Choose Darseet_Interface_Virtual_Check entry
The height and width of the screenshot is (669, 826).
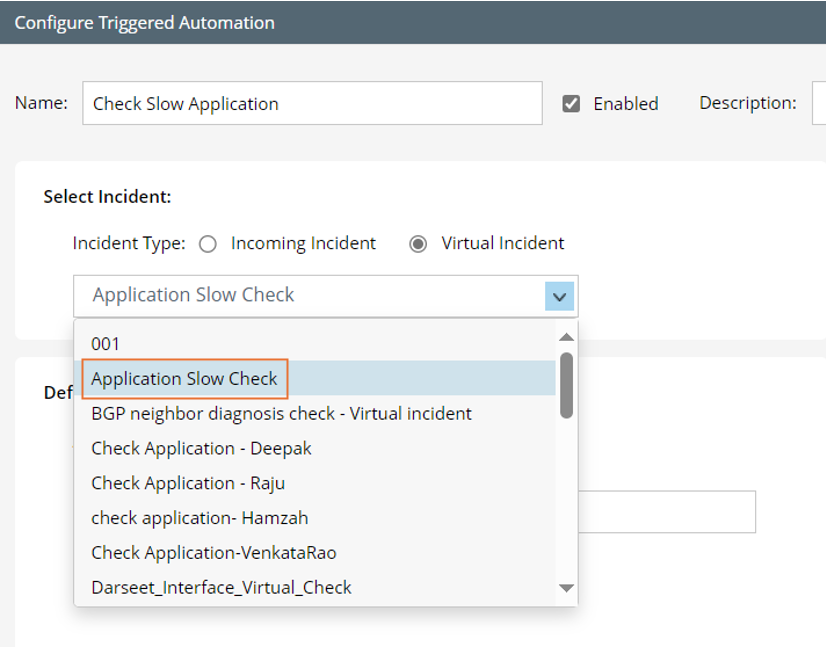point(221,587)
